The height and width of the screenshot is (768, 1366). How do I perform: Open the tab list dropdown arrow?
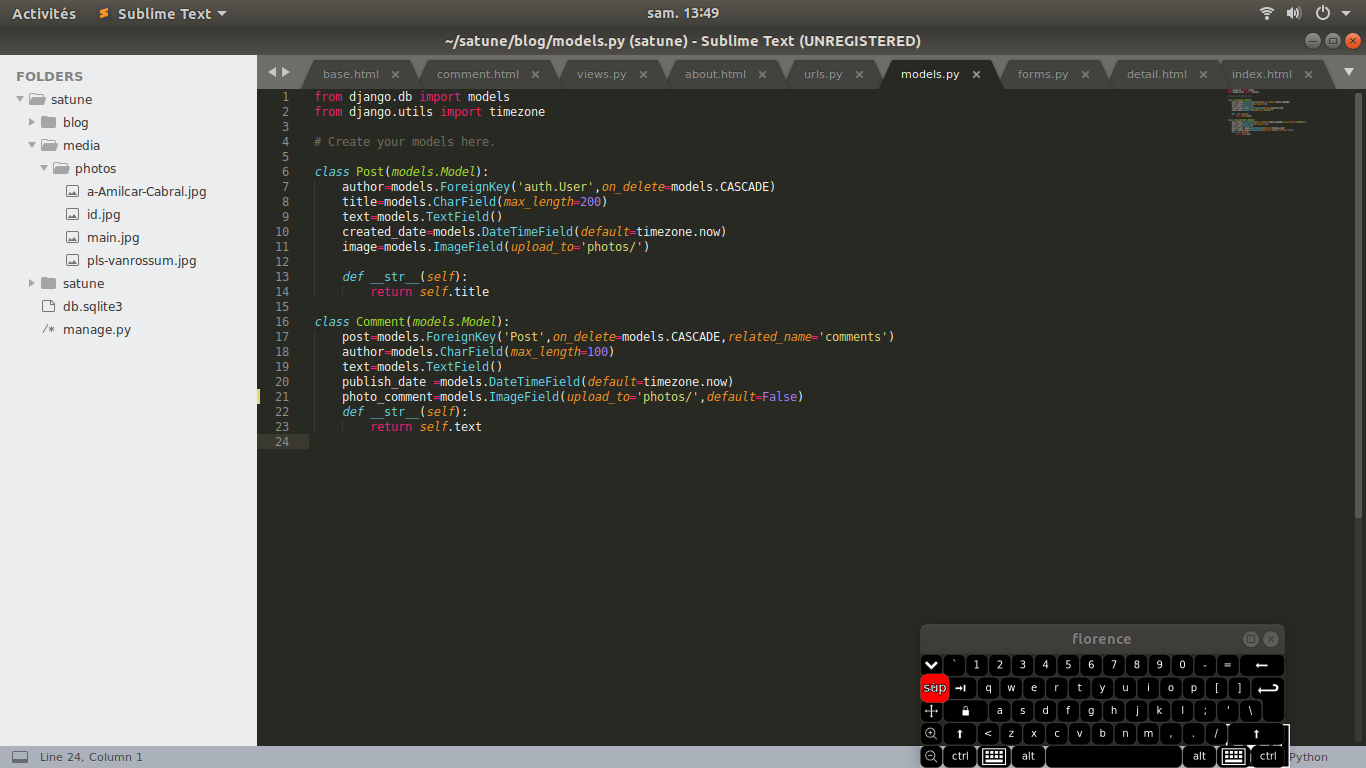point(1348,72)
